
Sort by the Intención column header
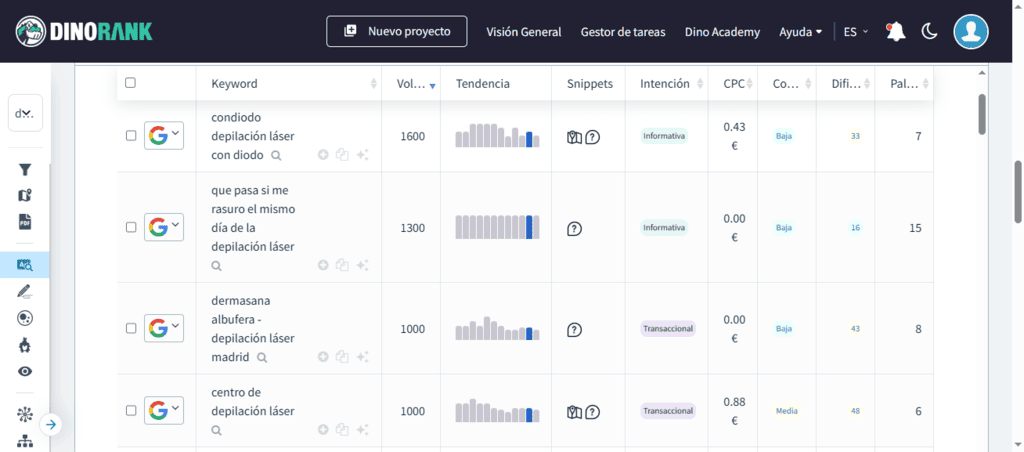coord(666,84)
